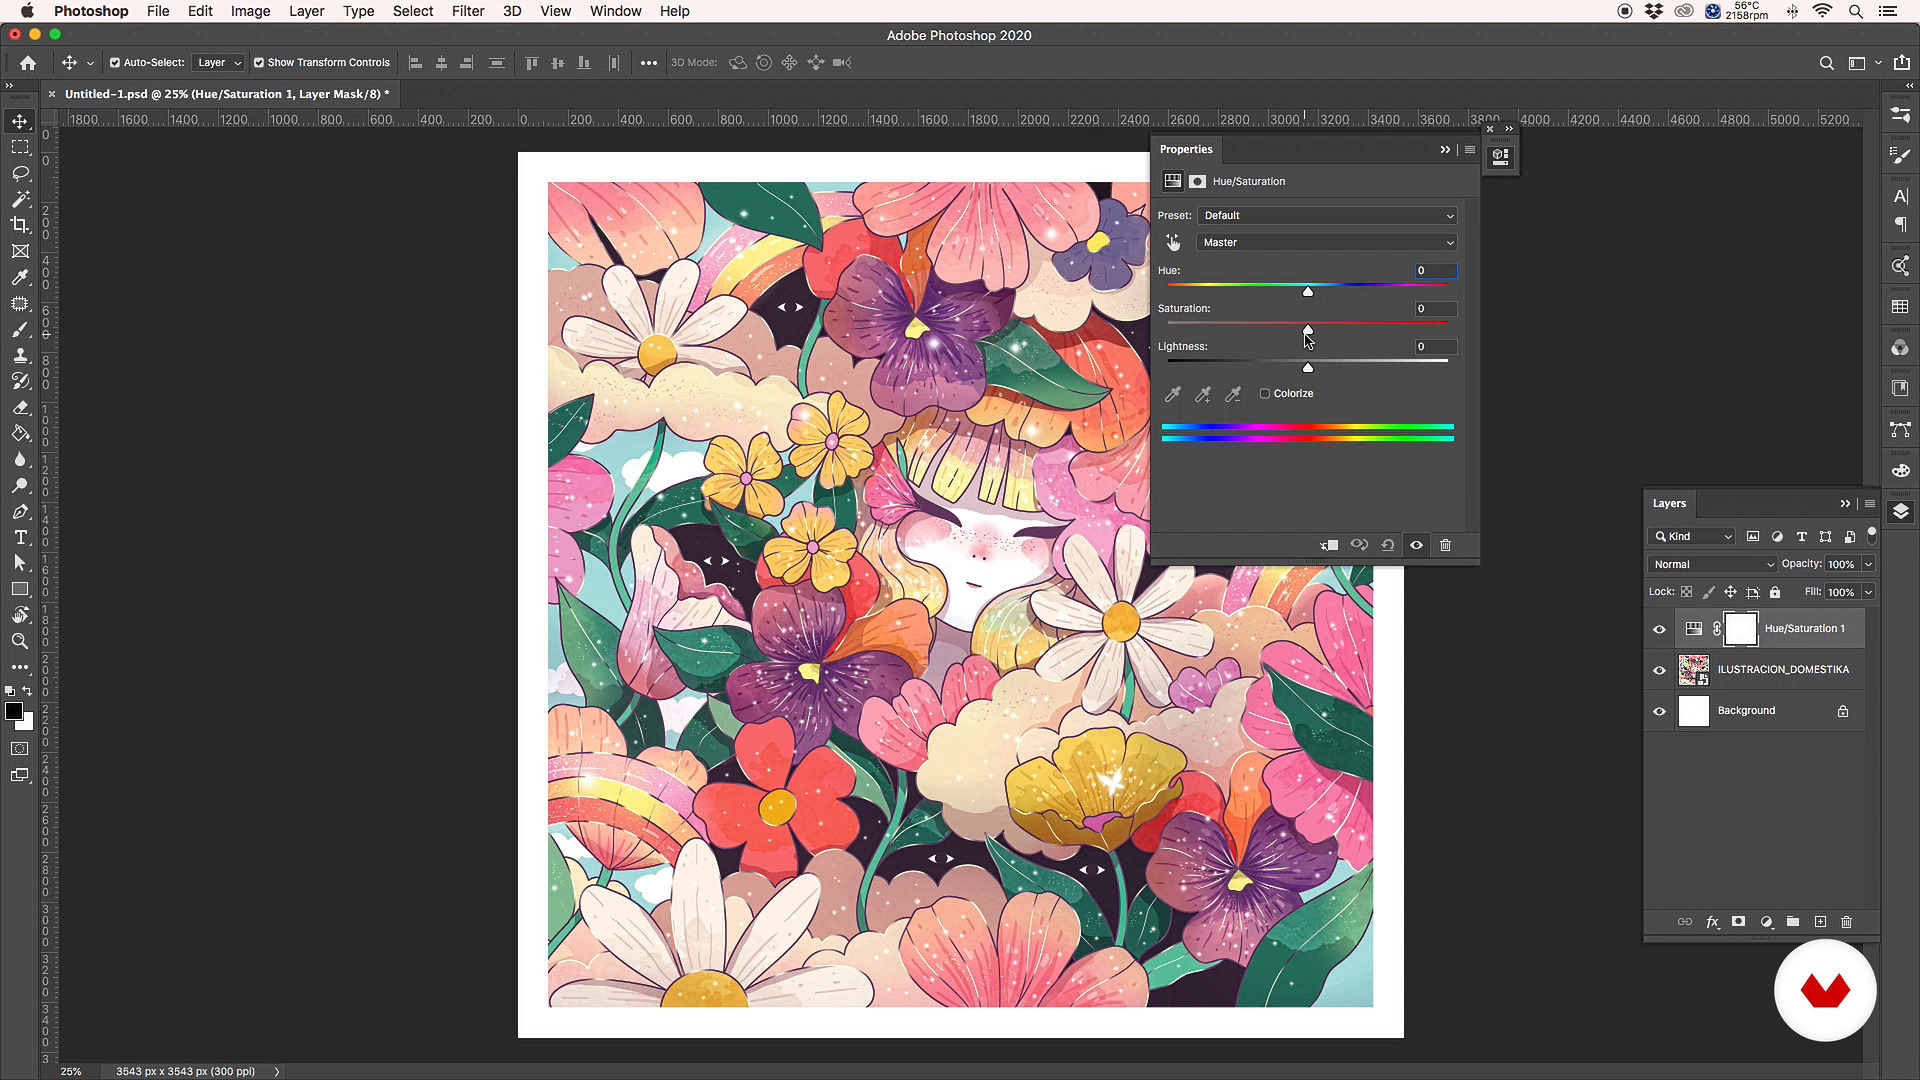1920x1080 pixels.
Task: Select the Magic Wand tool
Action: [20, 199]
